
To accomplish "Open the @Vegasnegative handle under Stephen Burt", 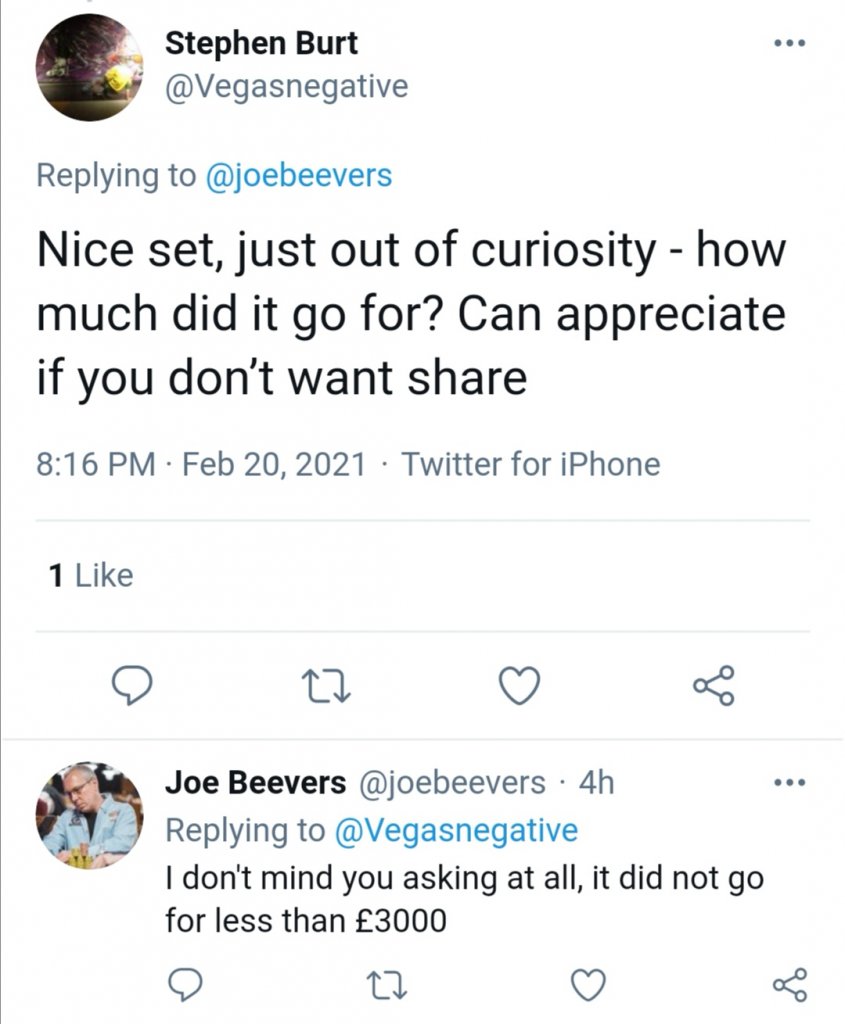I will click(x=287, y=87).
